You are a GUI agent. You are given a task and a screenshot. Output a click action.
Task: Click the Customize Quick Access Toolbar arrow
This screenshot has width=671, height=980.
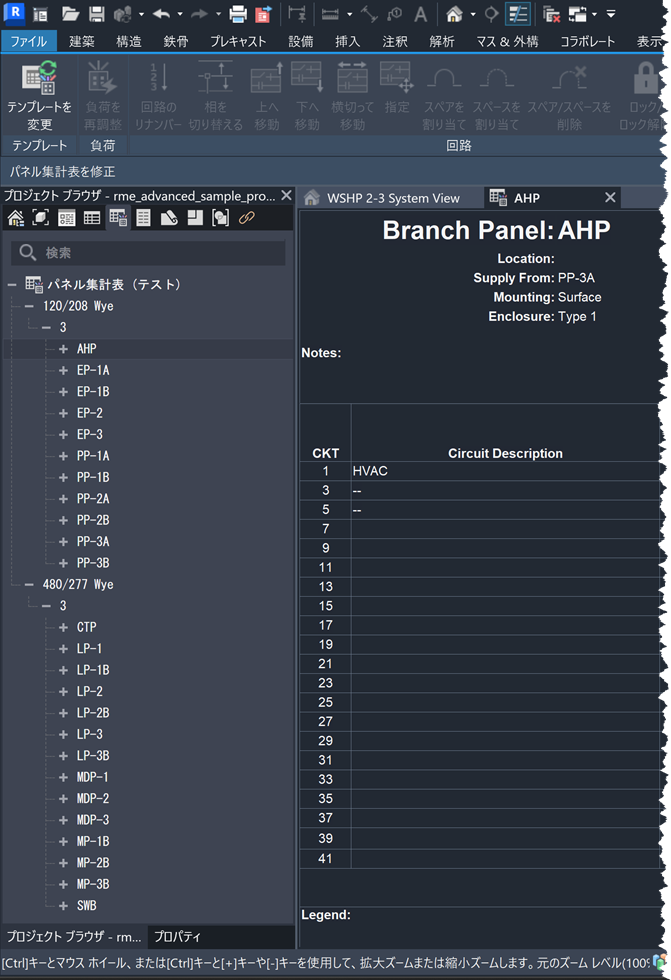[611, 14]
